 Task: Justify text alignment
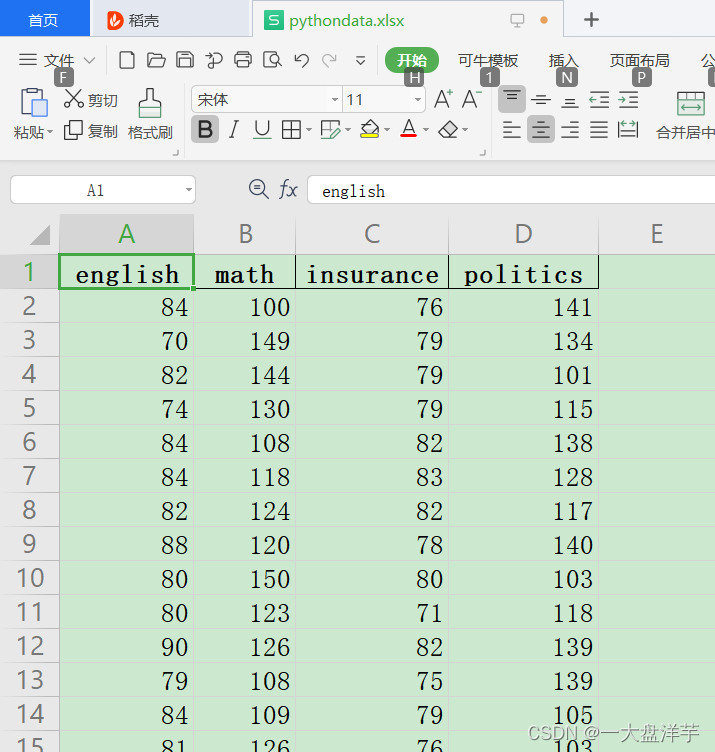pos(599,129)
